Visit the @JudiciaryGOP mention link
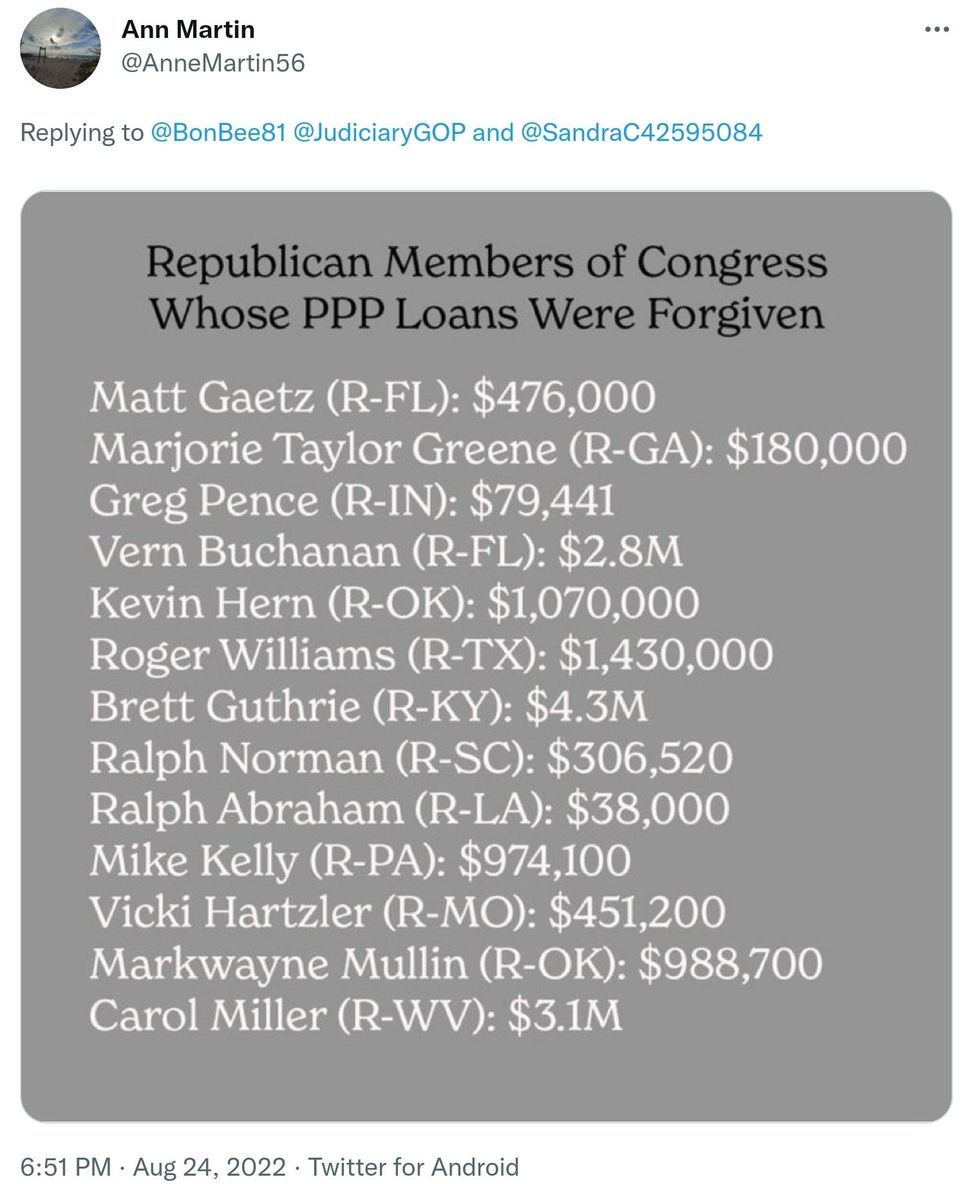 point(380,132)
